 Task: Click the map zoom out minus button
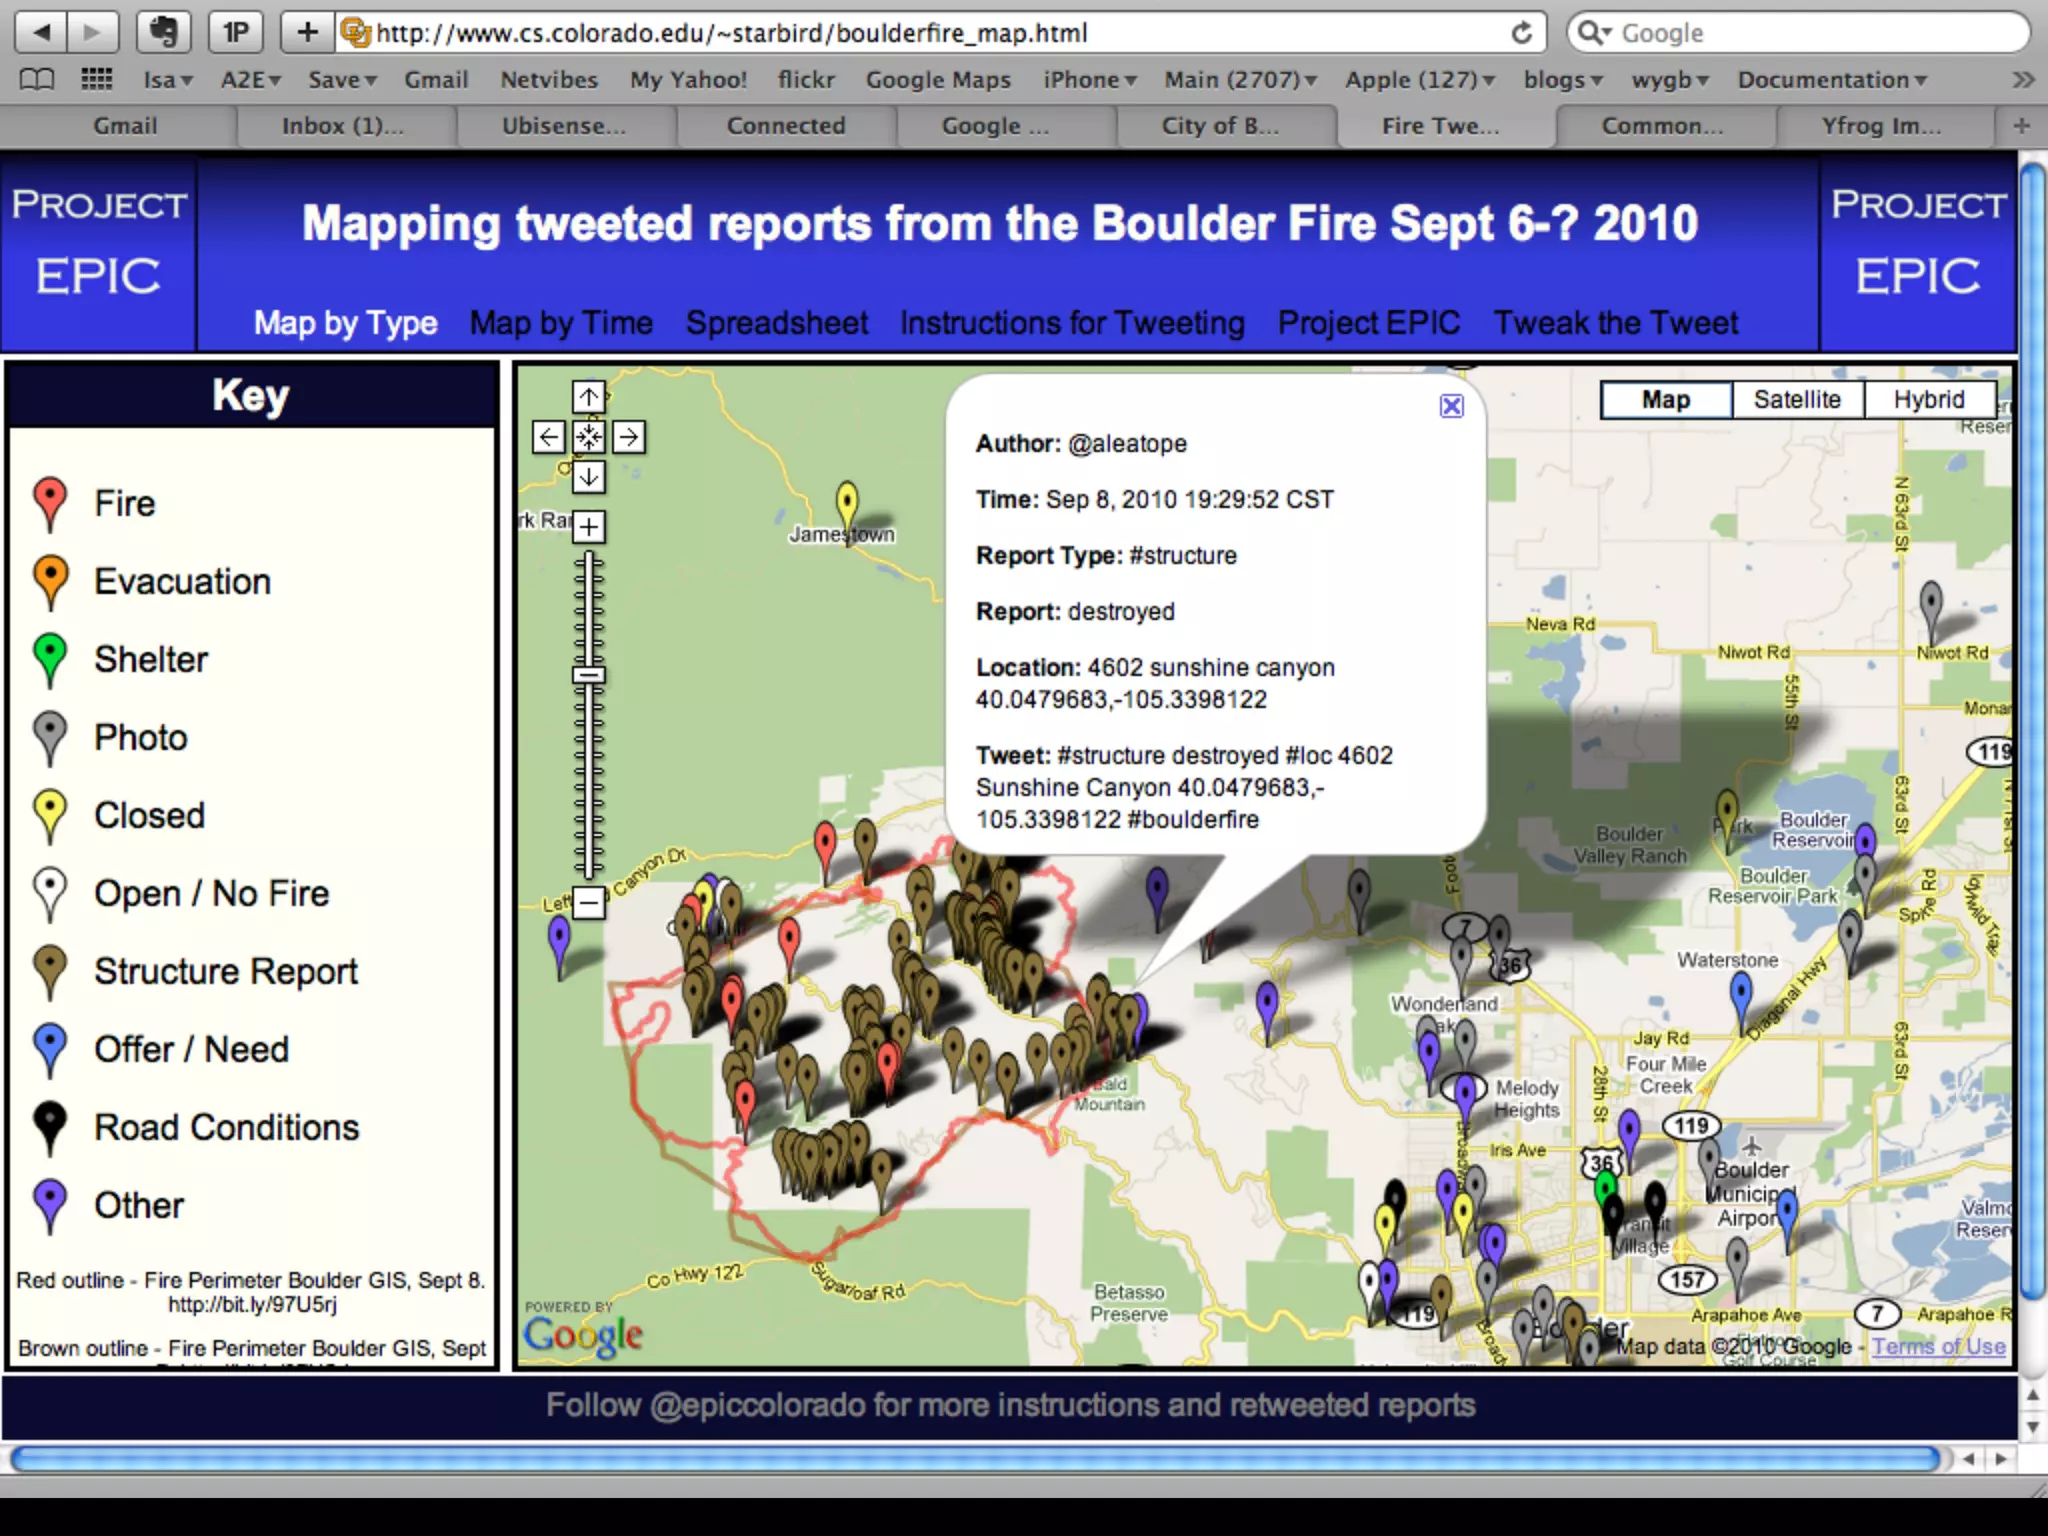coord(588,903)
